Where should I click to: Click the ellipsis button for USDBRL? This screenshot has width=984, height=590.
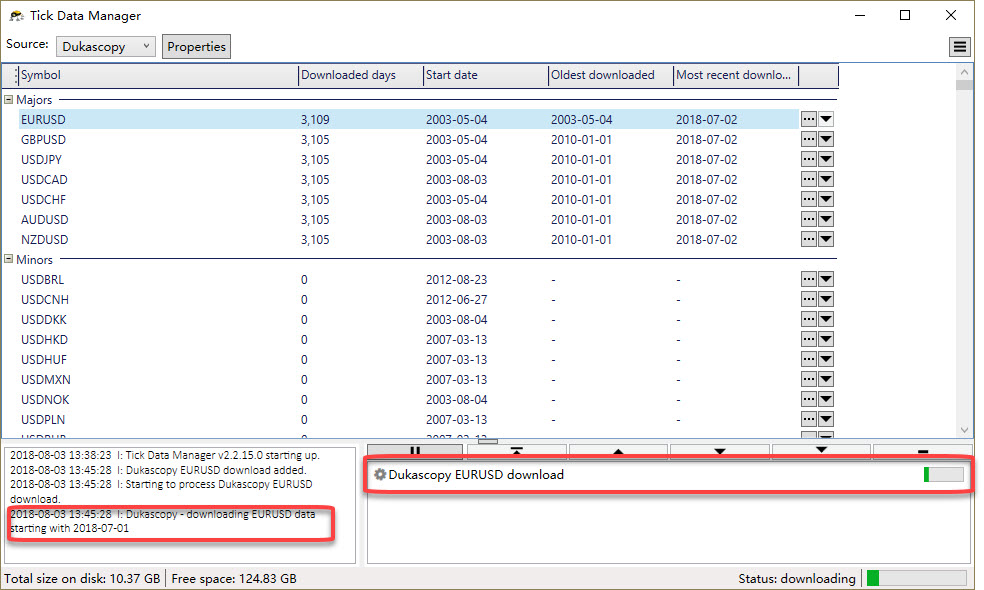(x=809, y=280)
